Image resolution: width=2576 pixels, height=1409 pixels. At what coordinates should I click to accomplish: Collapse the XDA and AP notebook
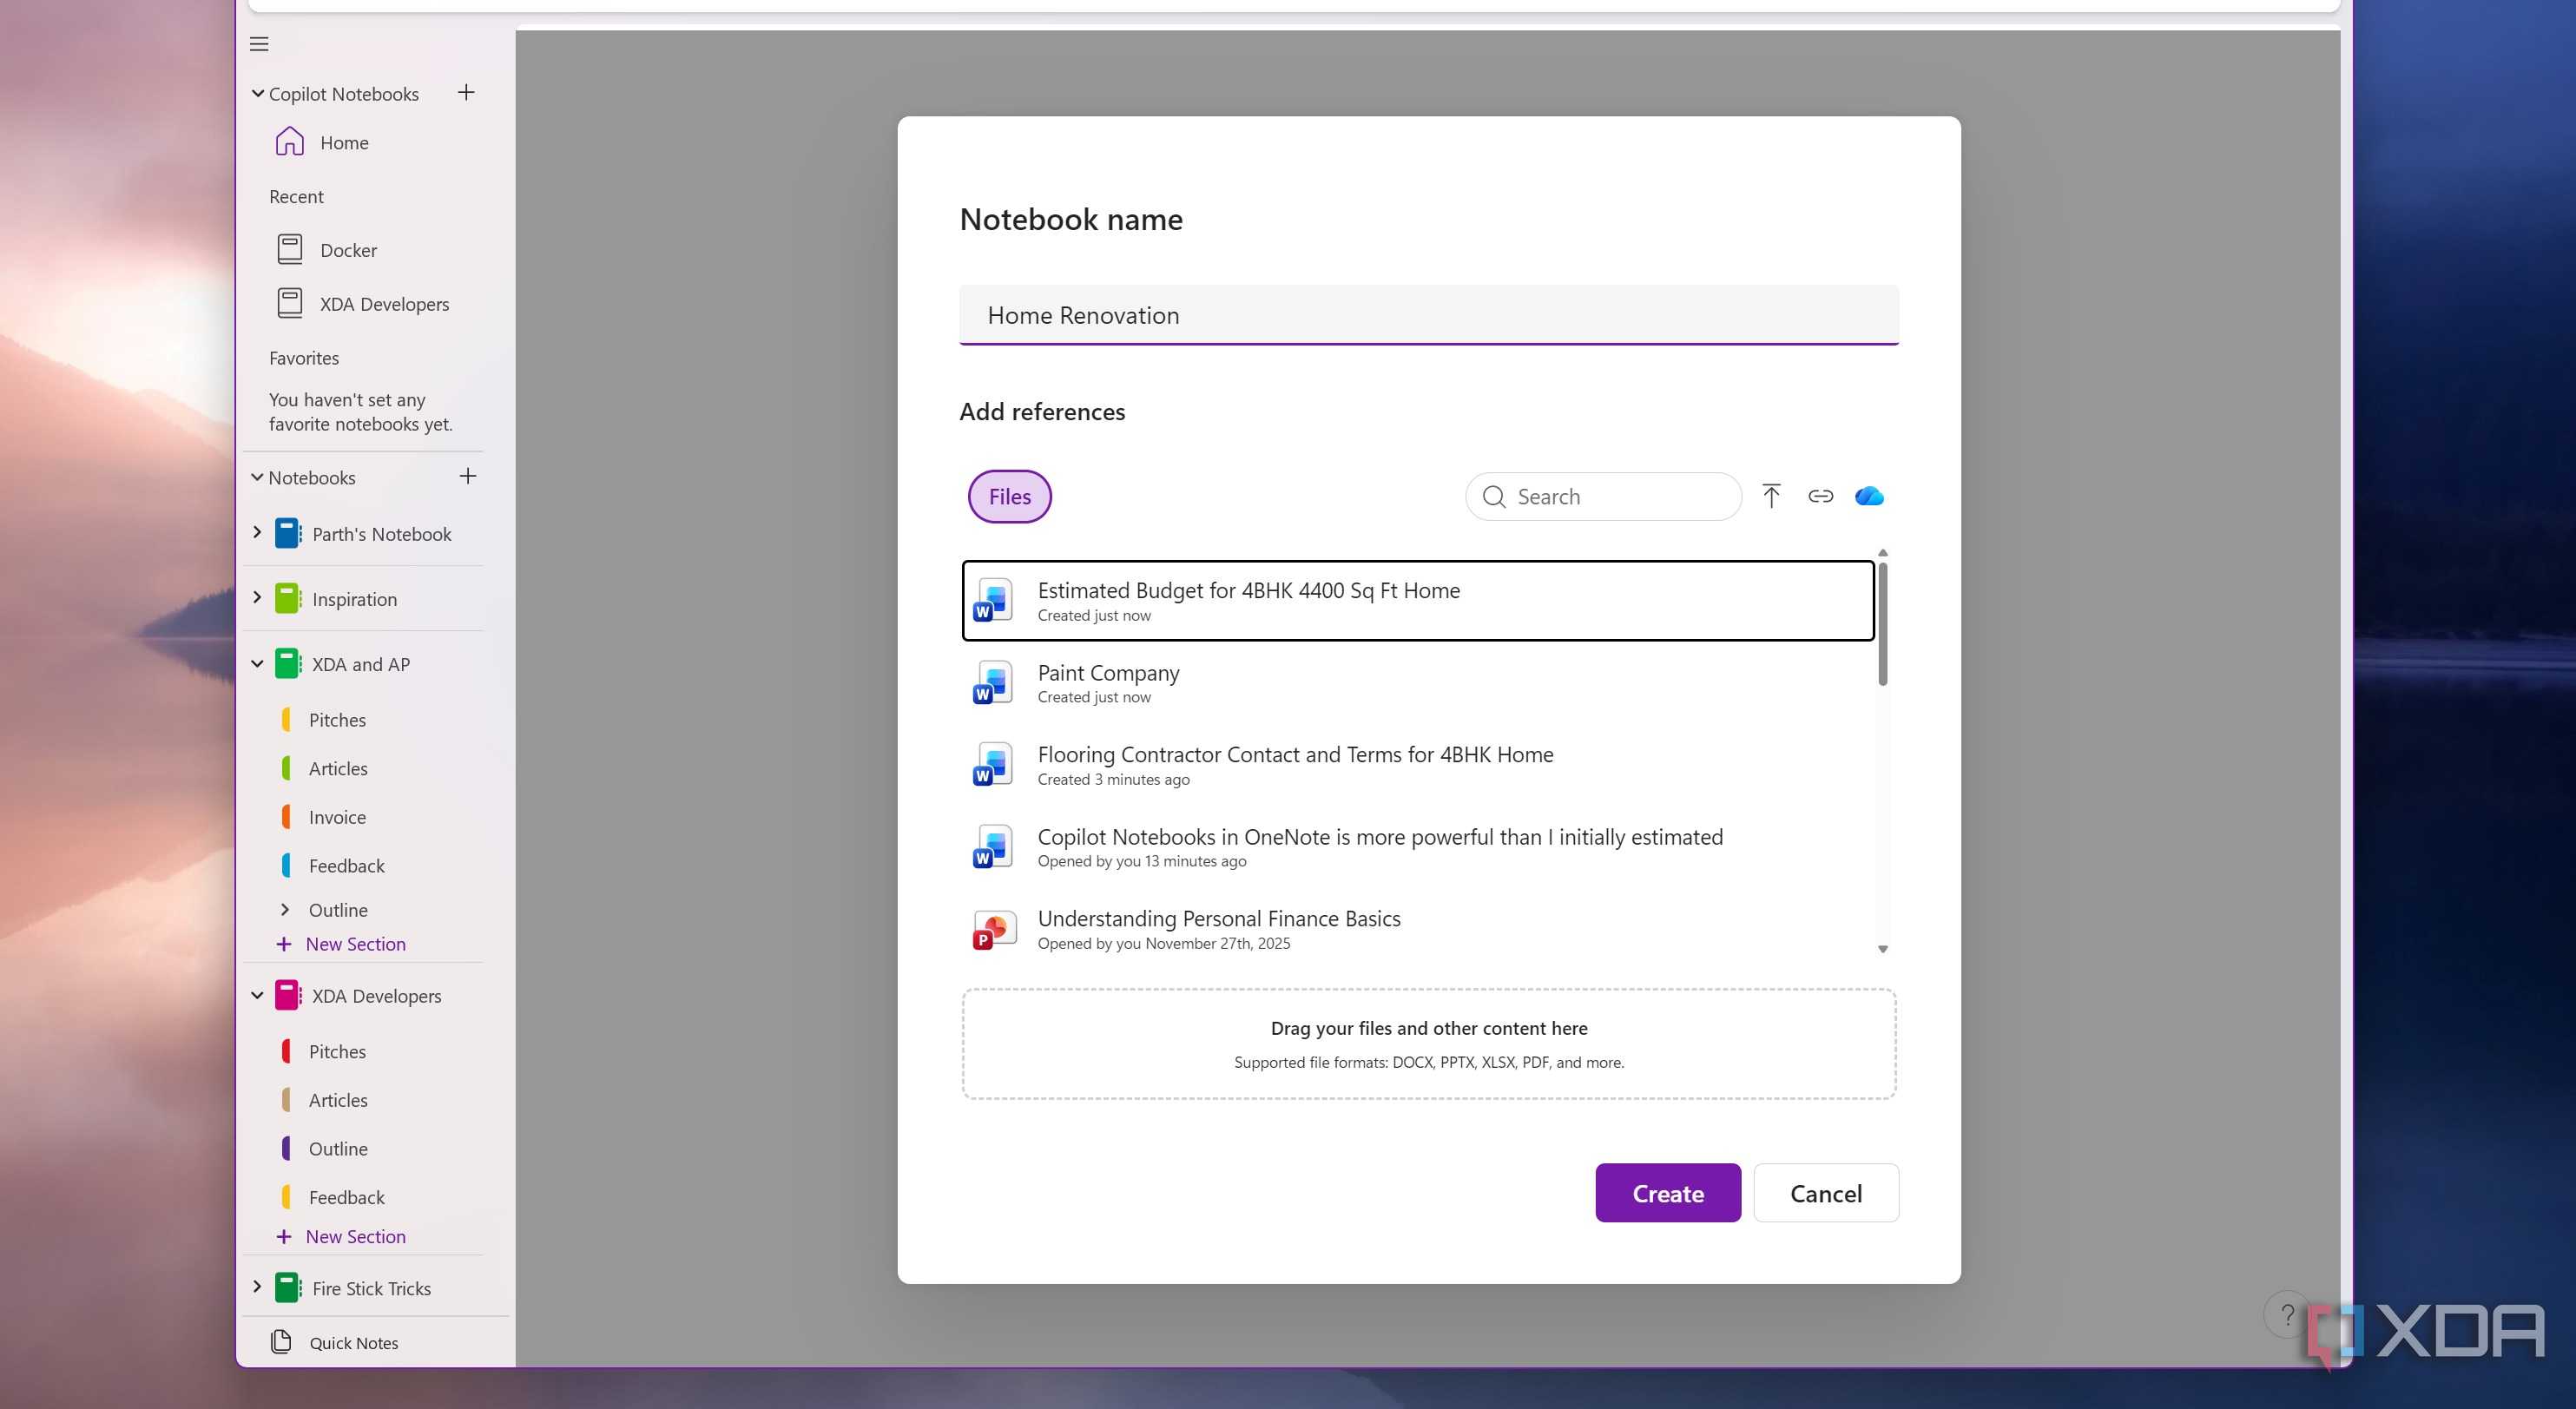[257, 664]
